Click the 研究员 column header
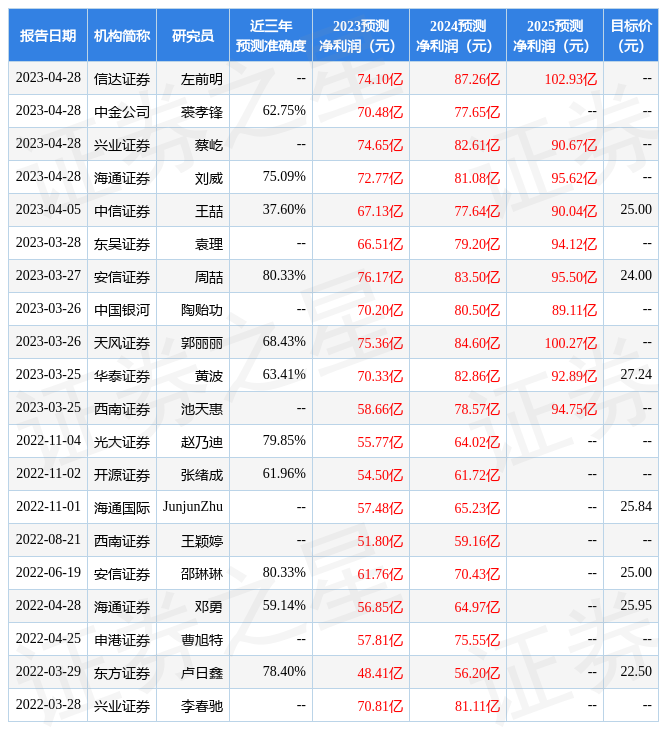Viewport: 659px width, 730px height. coord(193,35)
